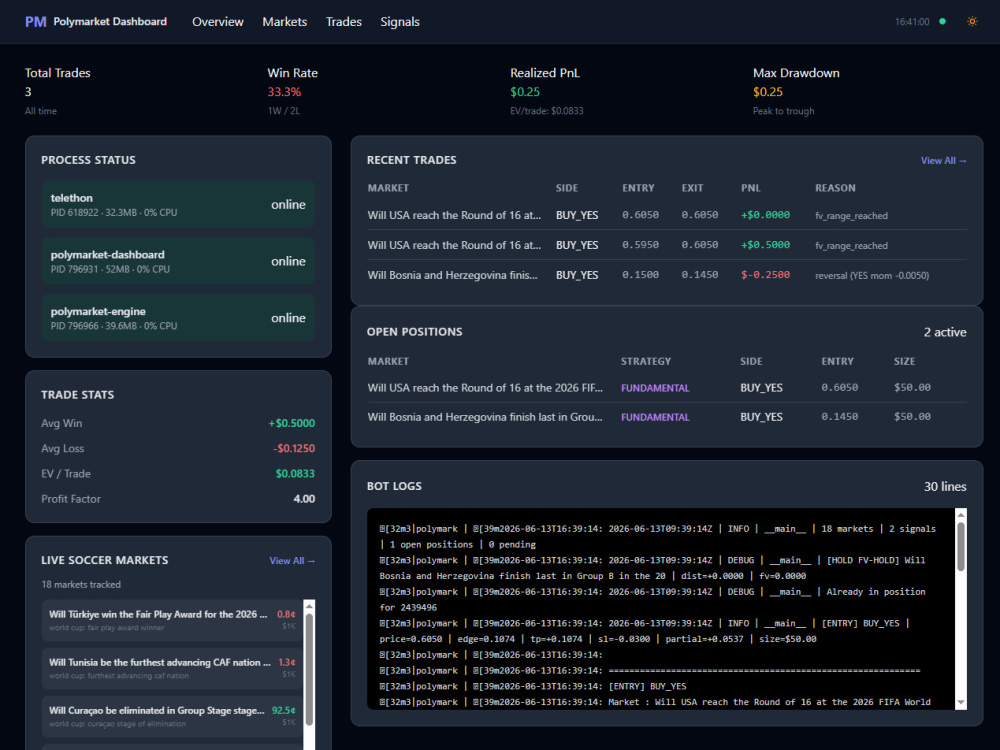Click the Max Drawdown $0.25 value
The height and width of the screenshot is (750, 1000).
click(x=768, y=92)
